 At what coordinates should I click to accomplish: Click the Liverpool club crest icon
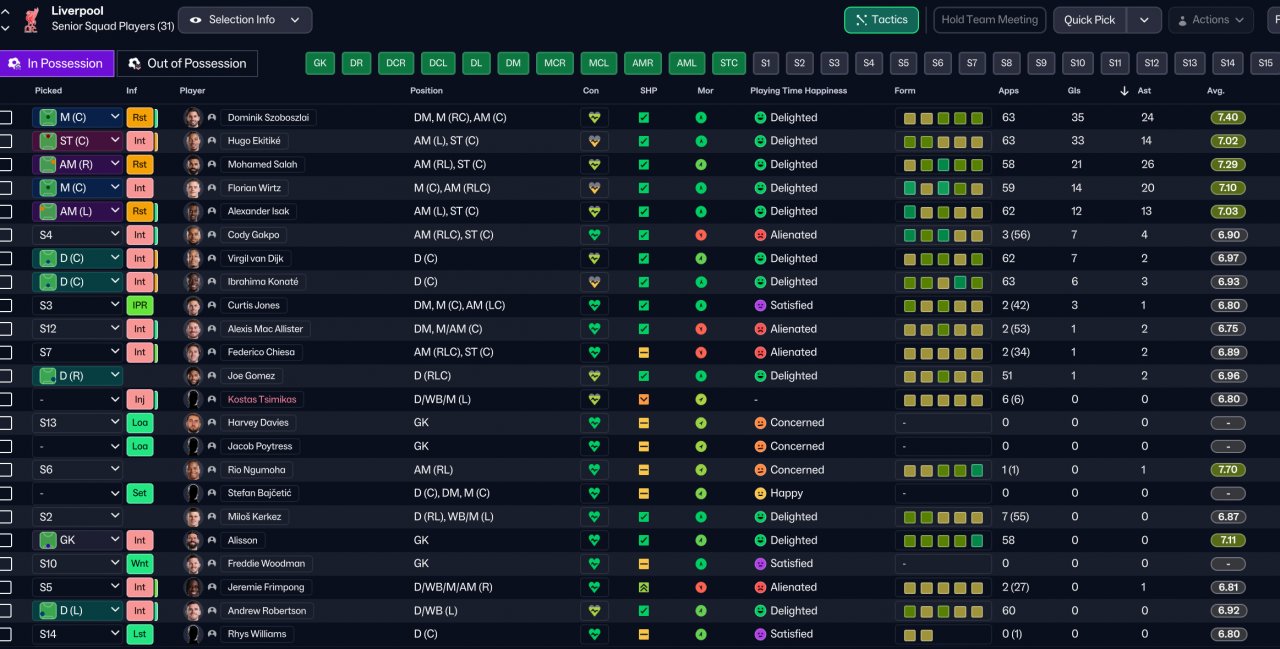(31, 19)
